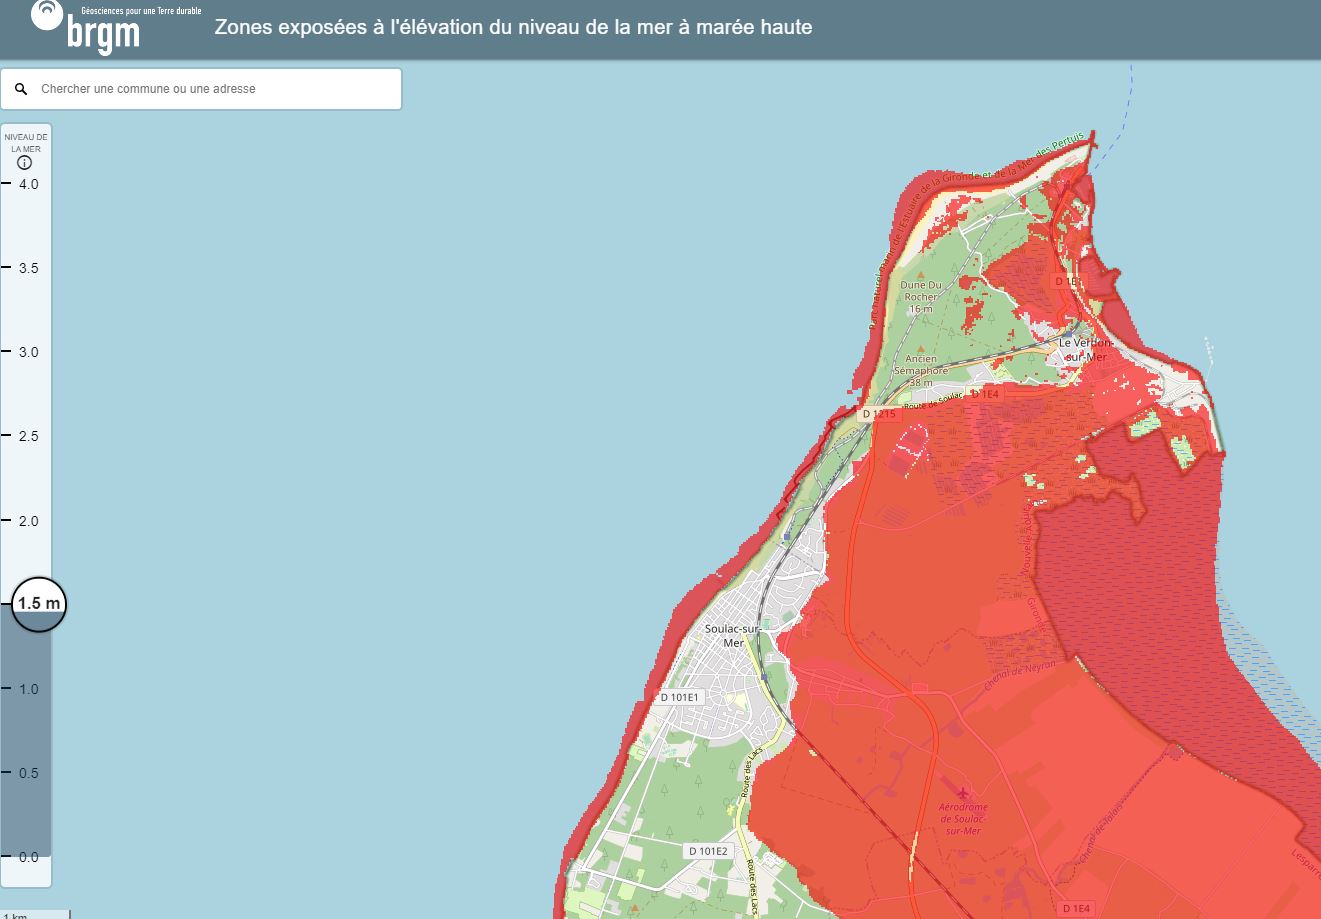
Task: Select the 2.5 mark on the sea level scale
Action: tap(27, 436)
